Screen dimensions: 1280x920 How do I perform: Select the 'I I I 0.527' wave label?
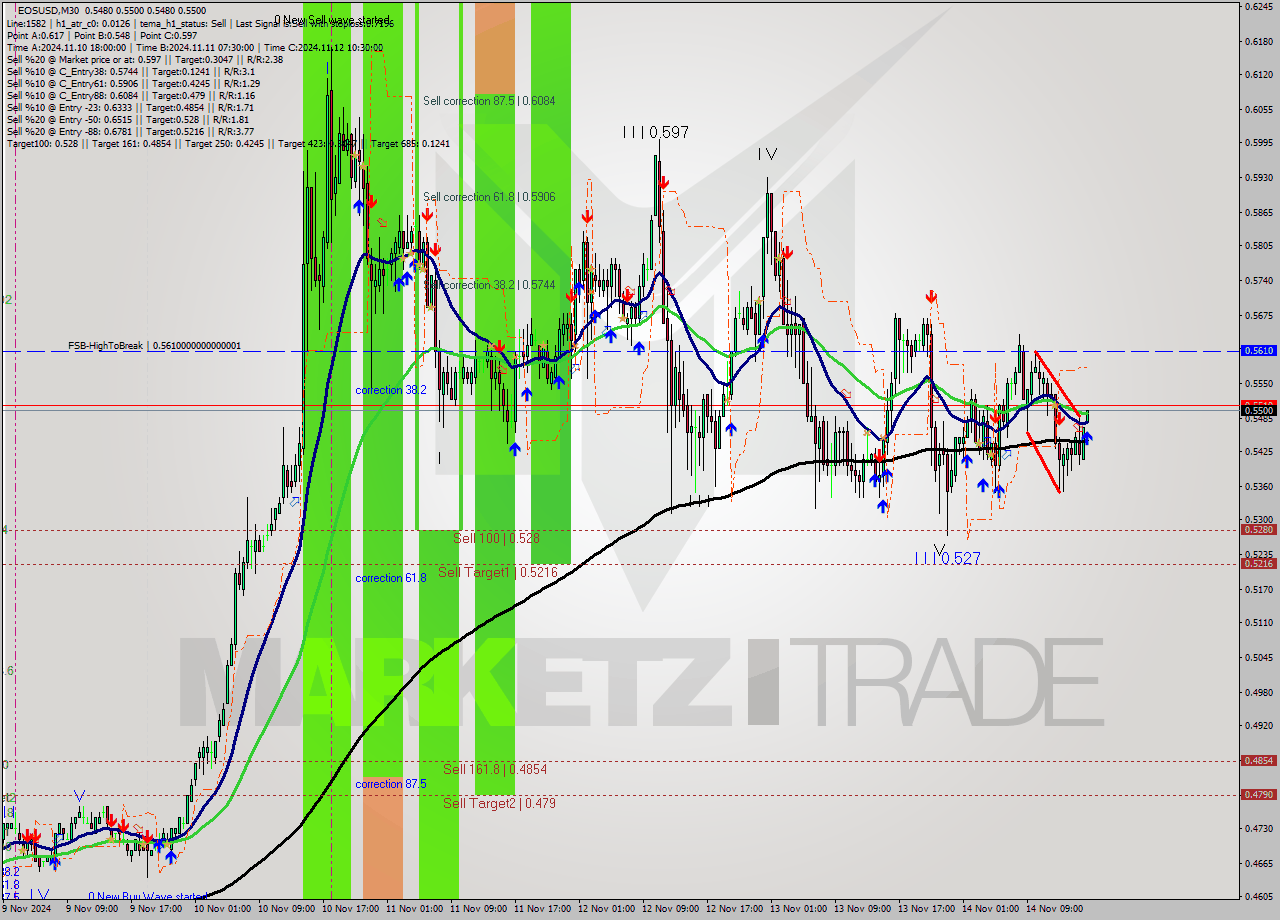pos(947,559)
